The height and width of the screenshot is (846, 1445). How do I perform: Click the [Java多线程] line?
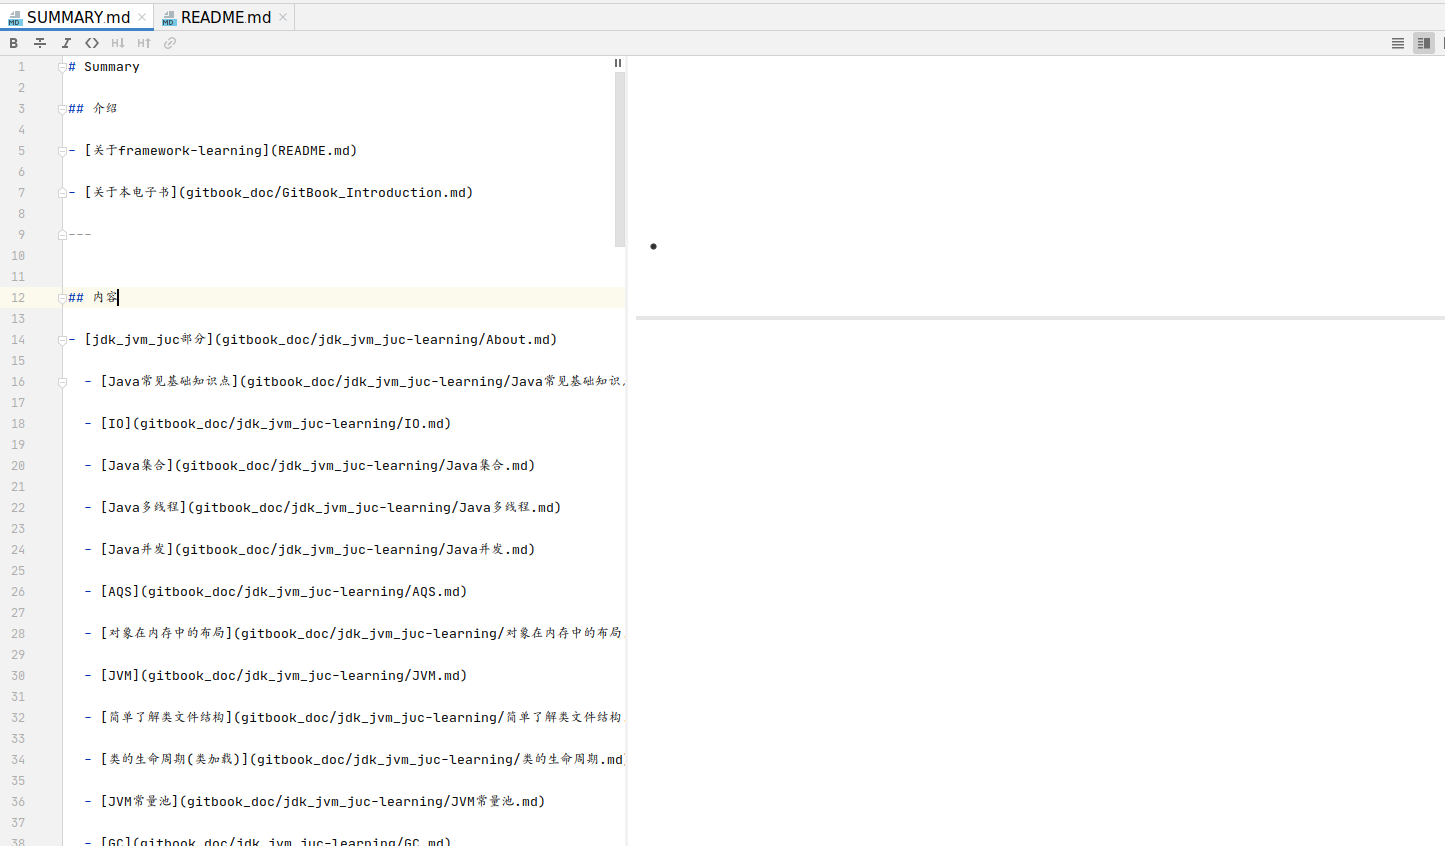(323, 508)
